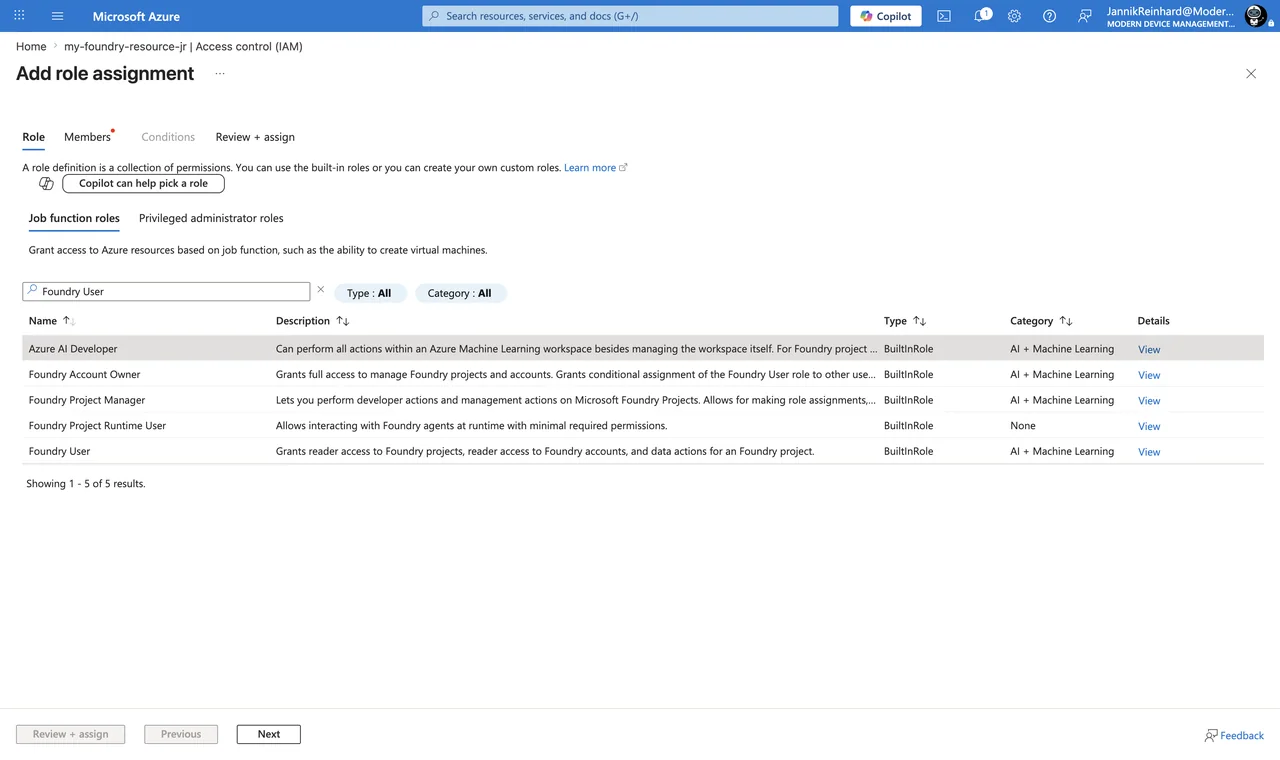Open the Feedback link at bottom right
Screen dimensions: 1280x760
[1234, 735]
